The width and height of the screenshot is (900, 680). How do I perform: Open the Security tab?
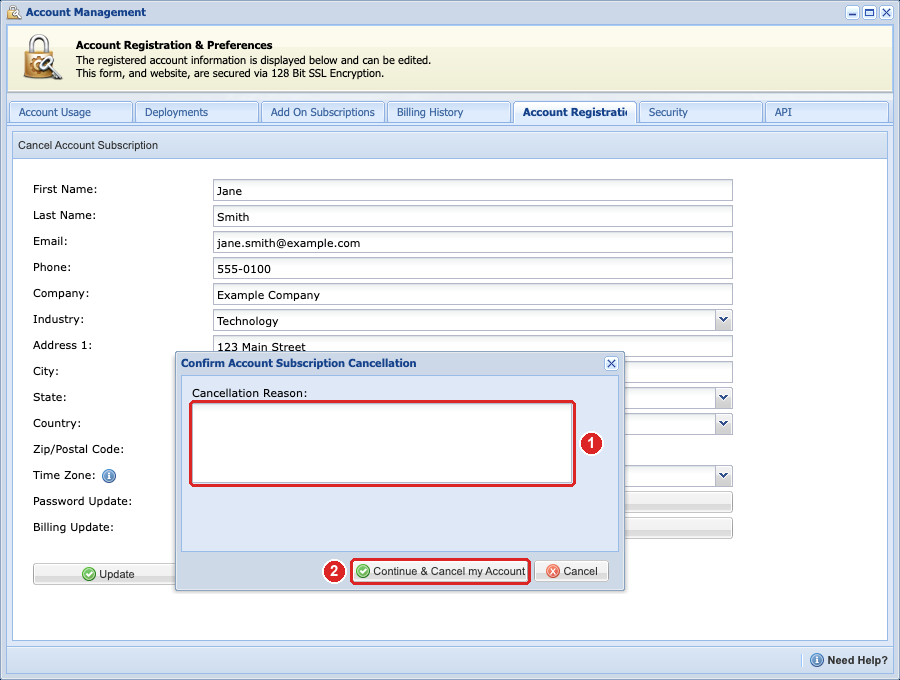701,112
